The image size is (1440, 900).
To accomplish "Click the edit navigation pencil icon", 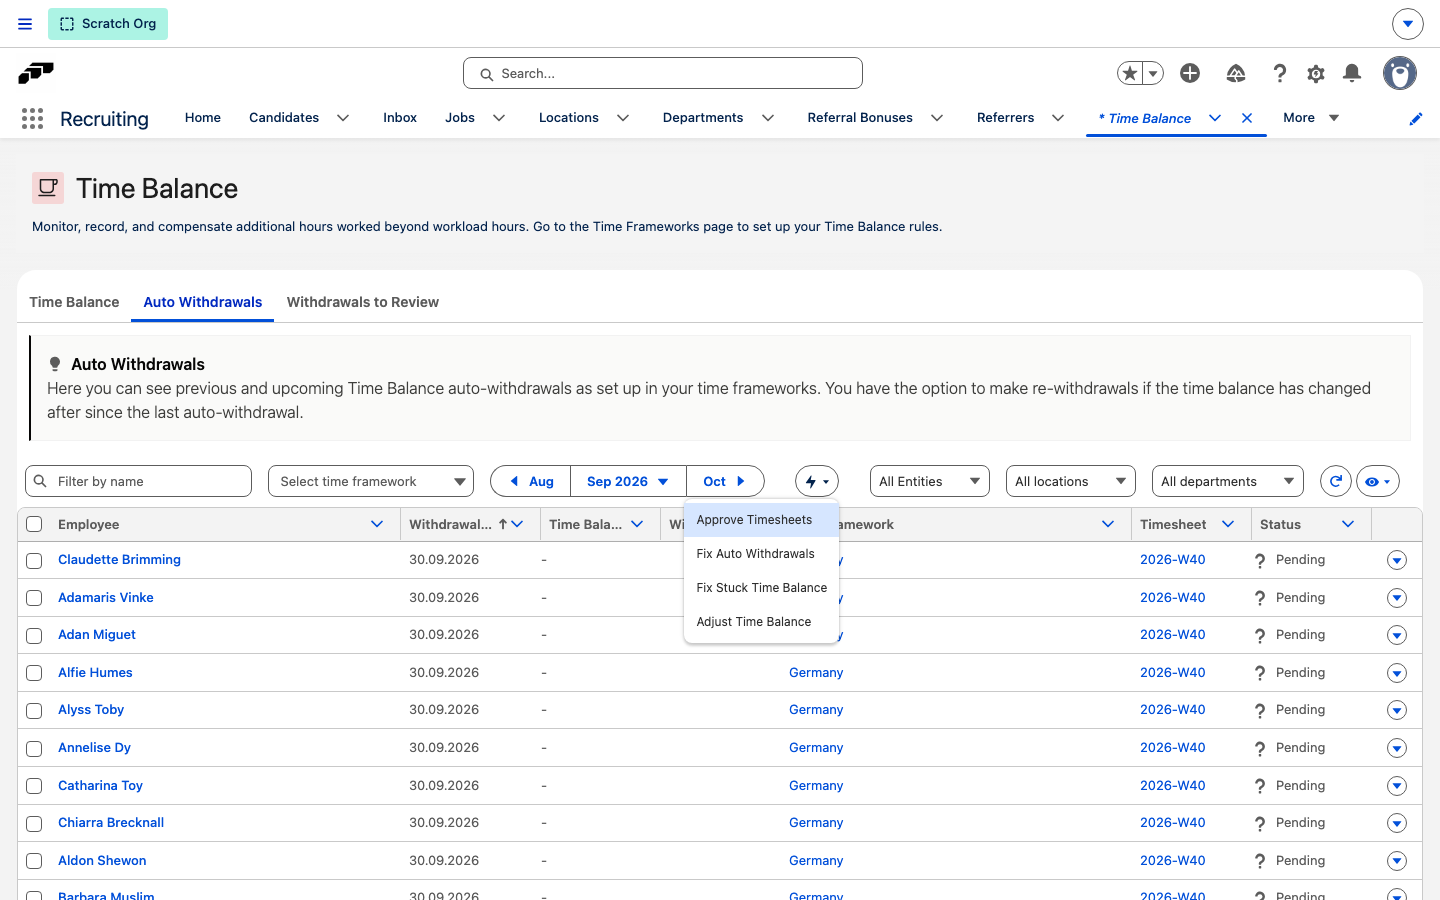I will pos(1416,119).
